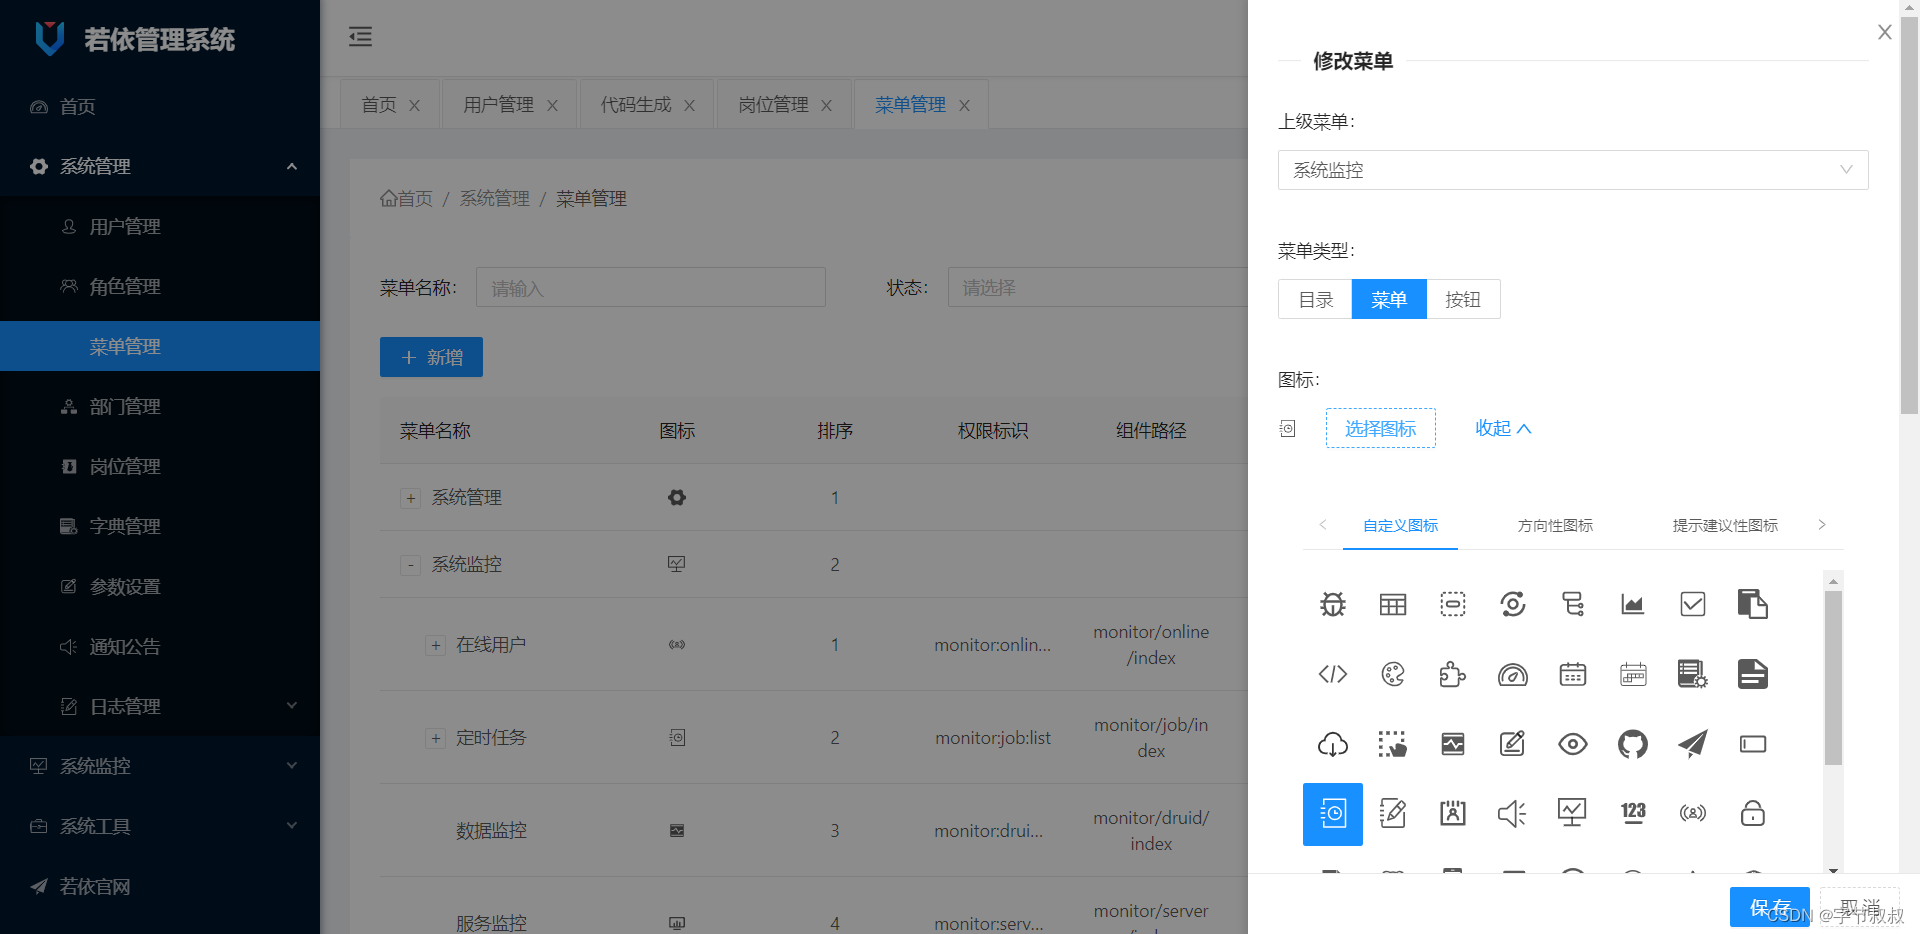Select the bug icon in icon picker
The image size is (1920, 934).
click(1332, 604)
